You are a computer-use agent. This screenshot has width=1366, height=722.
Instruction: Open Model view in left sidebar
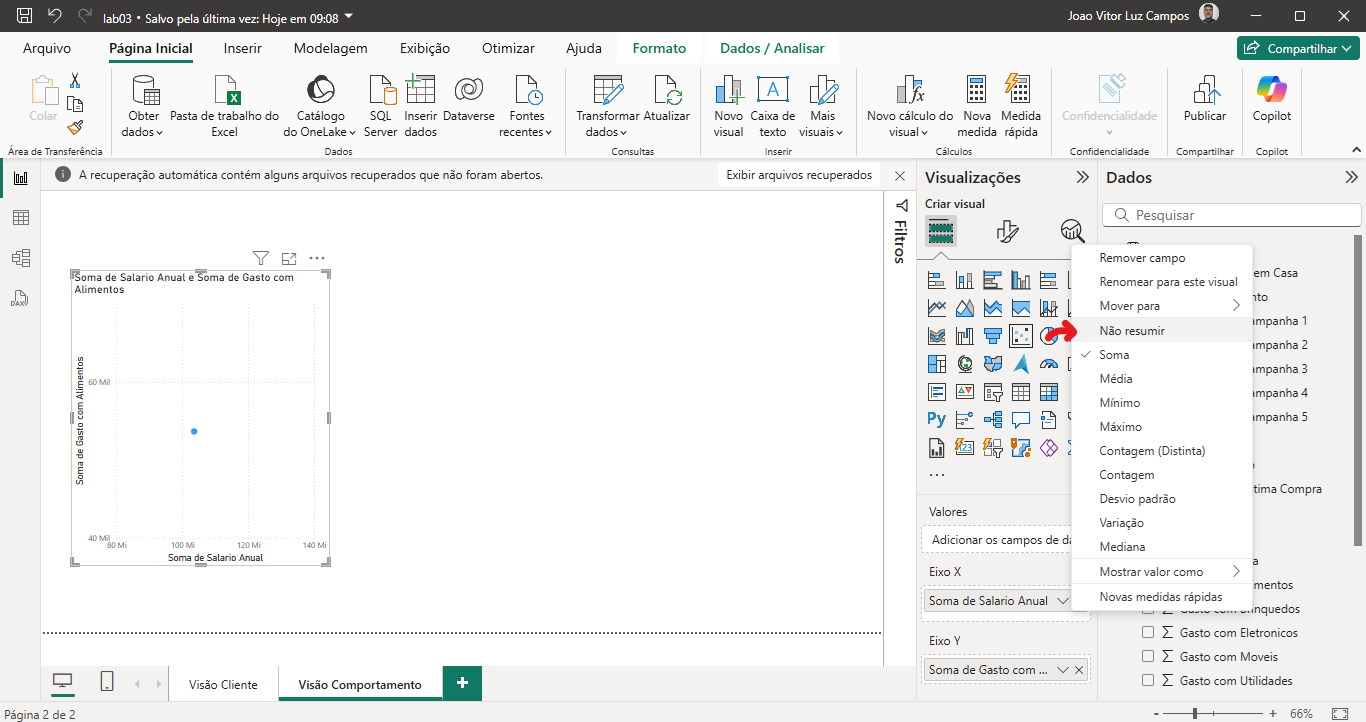coord(20,258)
